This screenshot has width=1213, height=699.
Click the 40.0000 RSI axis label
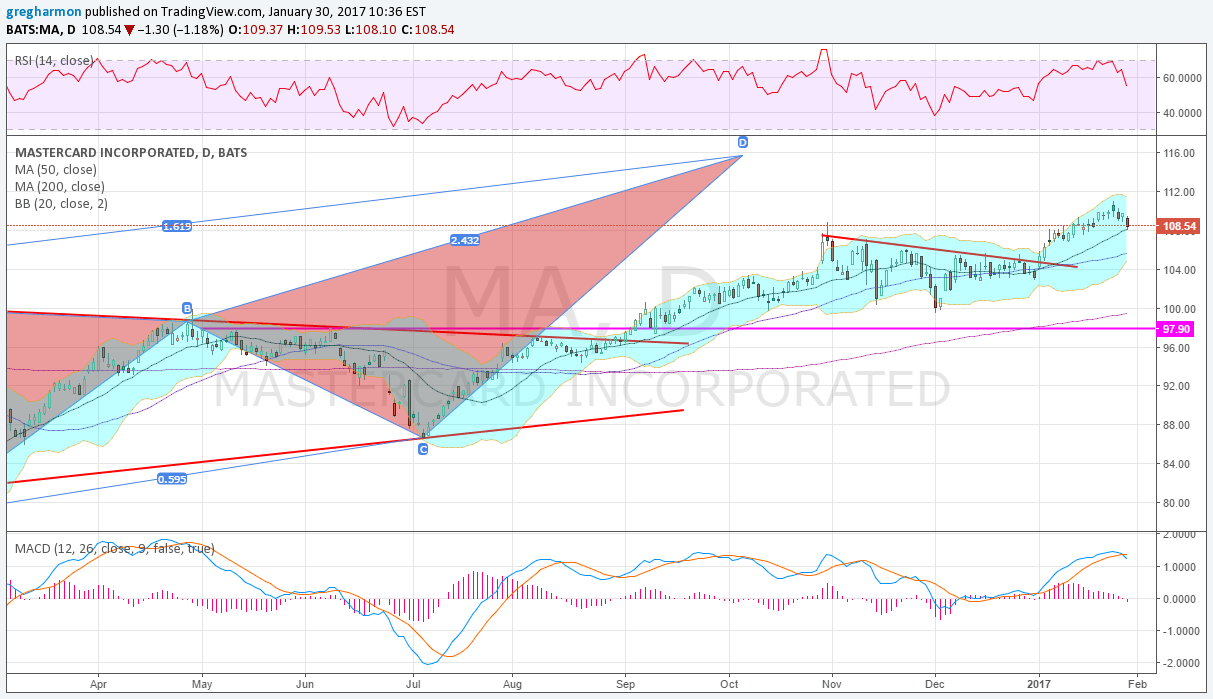coord(1181,113)
